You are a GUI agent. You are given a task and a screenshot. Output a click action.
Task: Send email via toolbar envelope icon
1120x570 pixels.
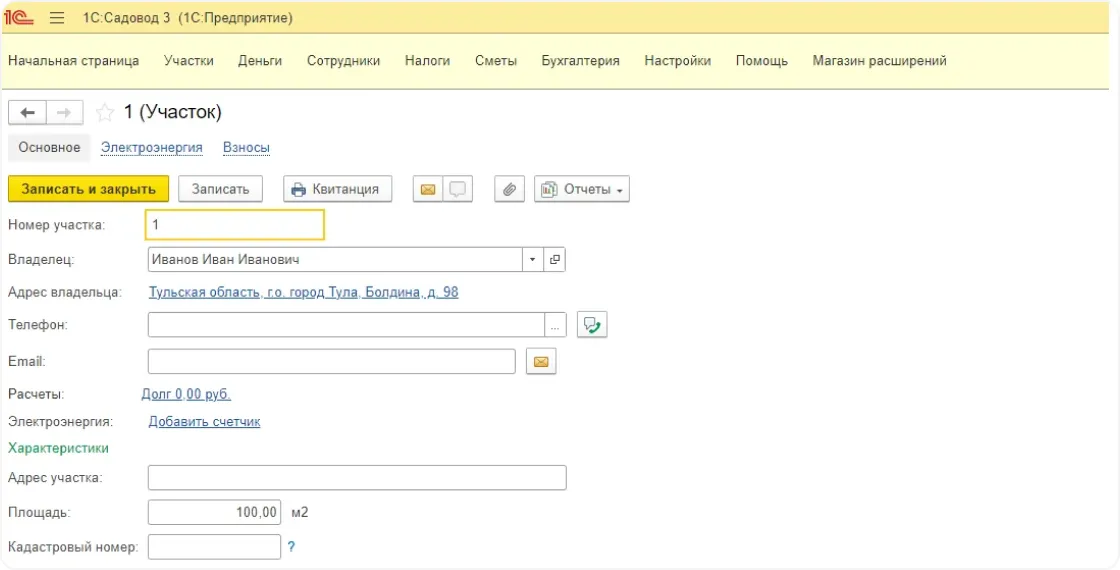[428, 189]
